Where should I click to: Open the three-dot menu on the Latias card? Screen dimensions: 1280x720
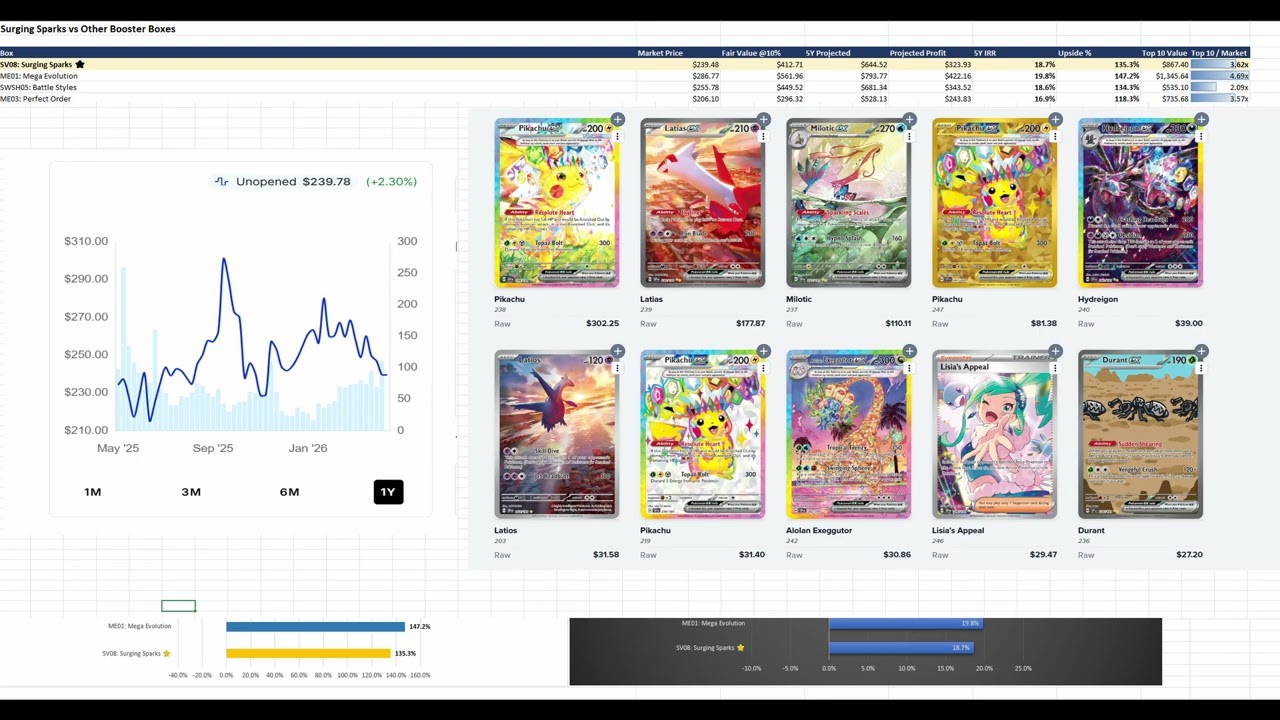764,137
